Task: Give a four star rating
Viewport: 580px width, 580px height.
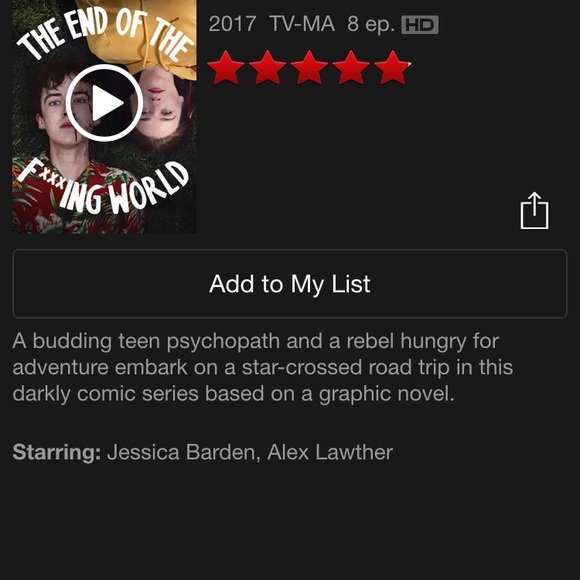Action: pyautogui.click(x=351, y=68)
